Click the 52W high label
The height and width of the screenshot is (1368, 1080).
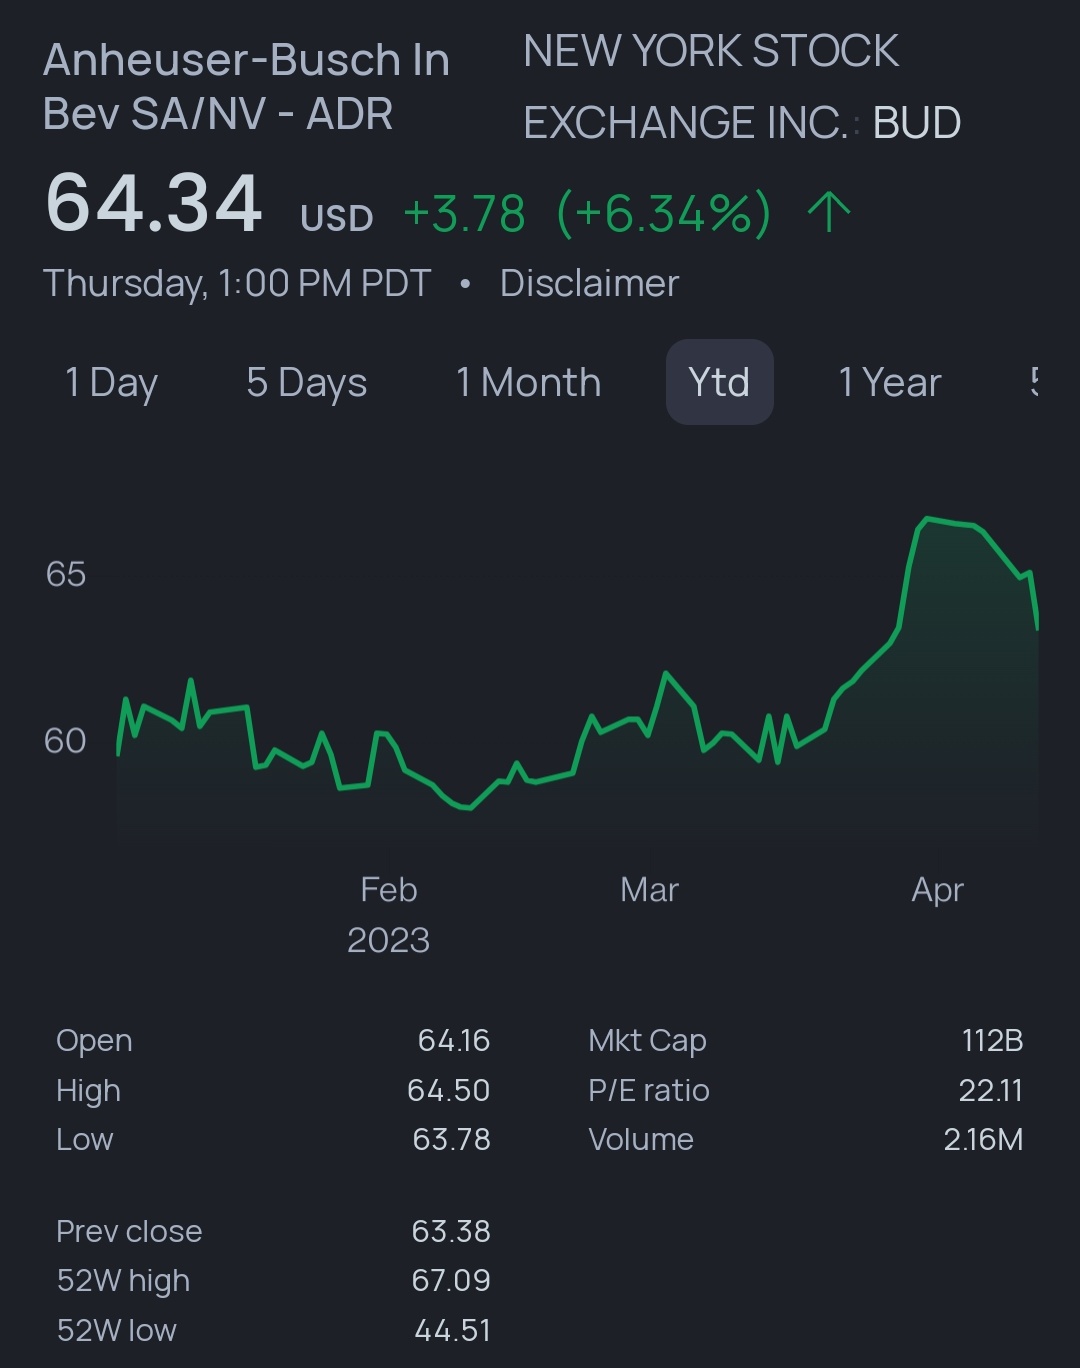123,1281
